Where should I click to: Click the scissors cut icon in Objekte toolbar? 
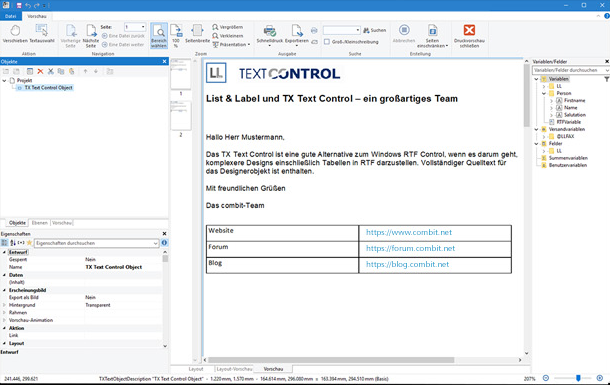pyautogui.click(x=51, y=71)
